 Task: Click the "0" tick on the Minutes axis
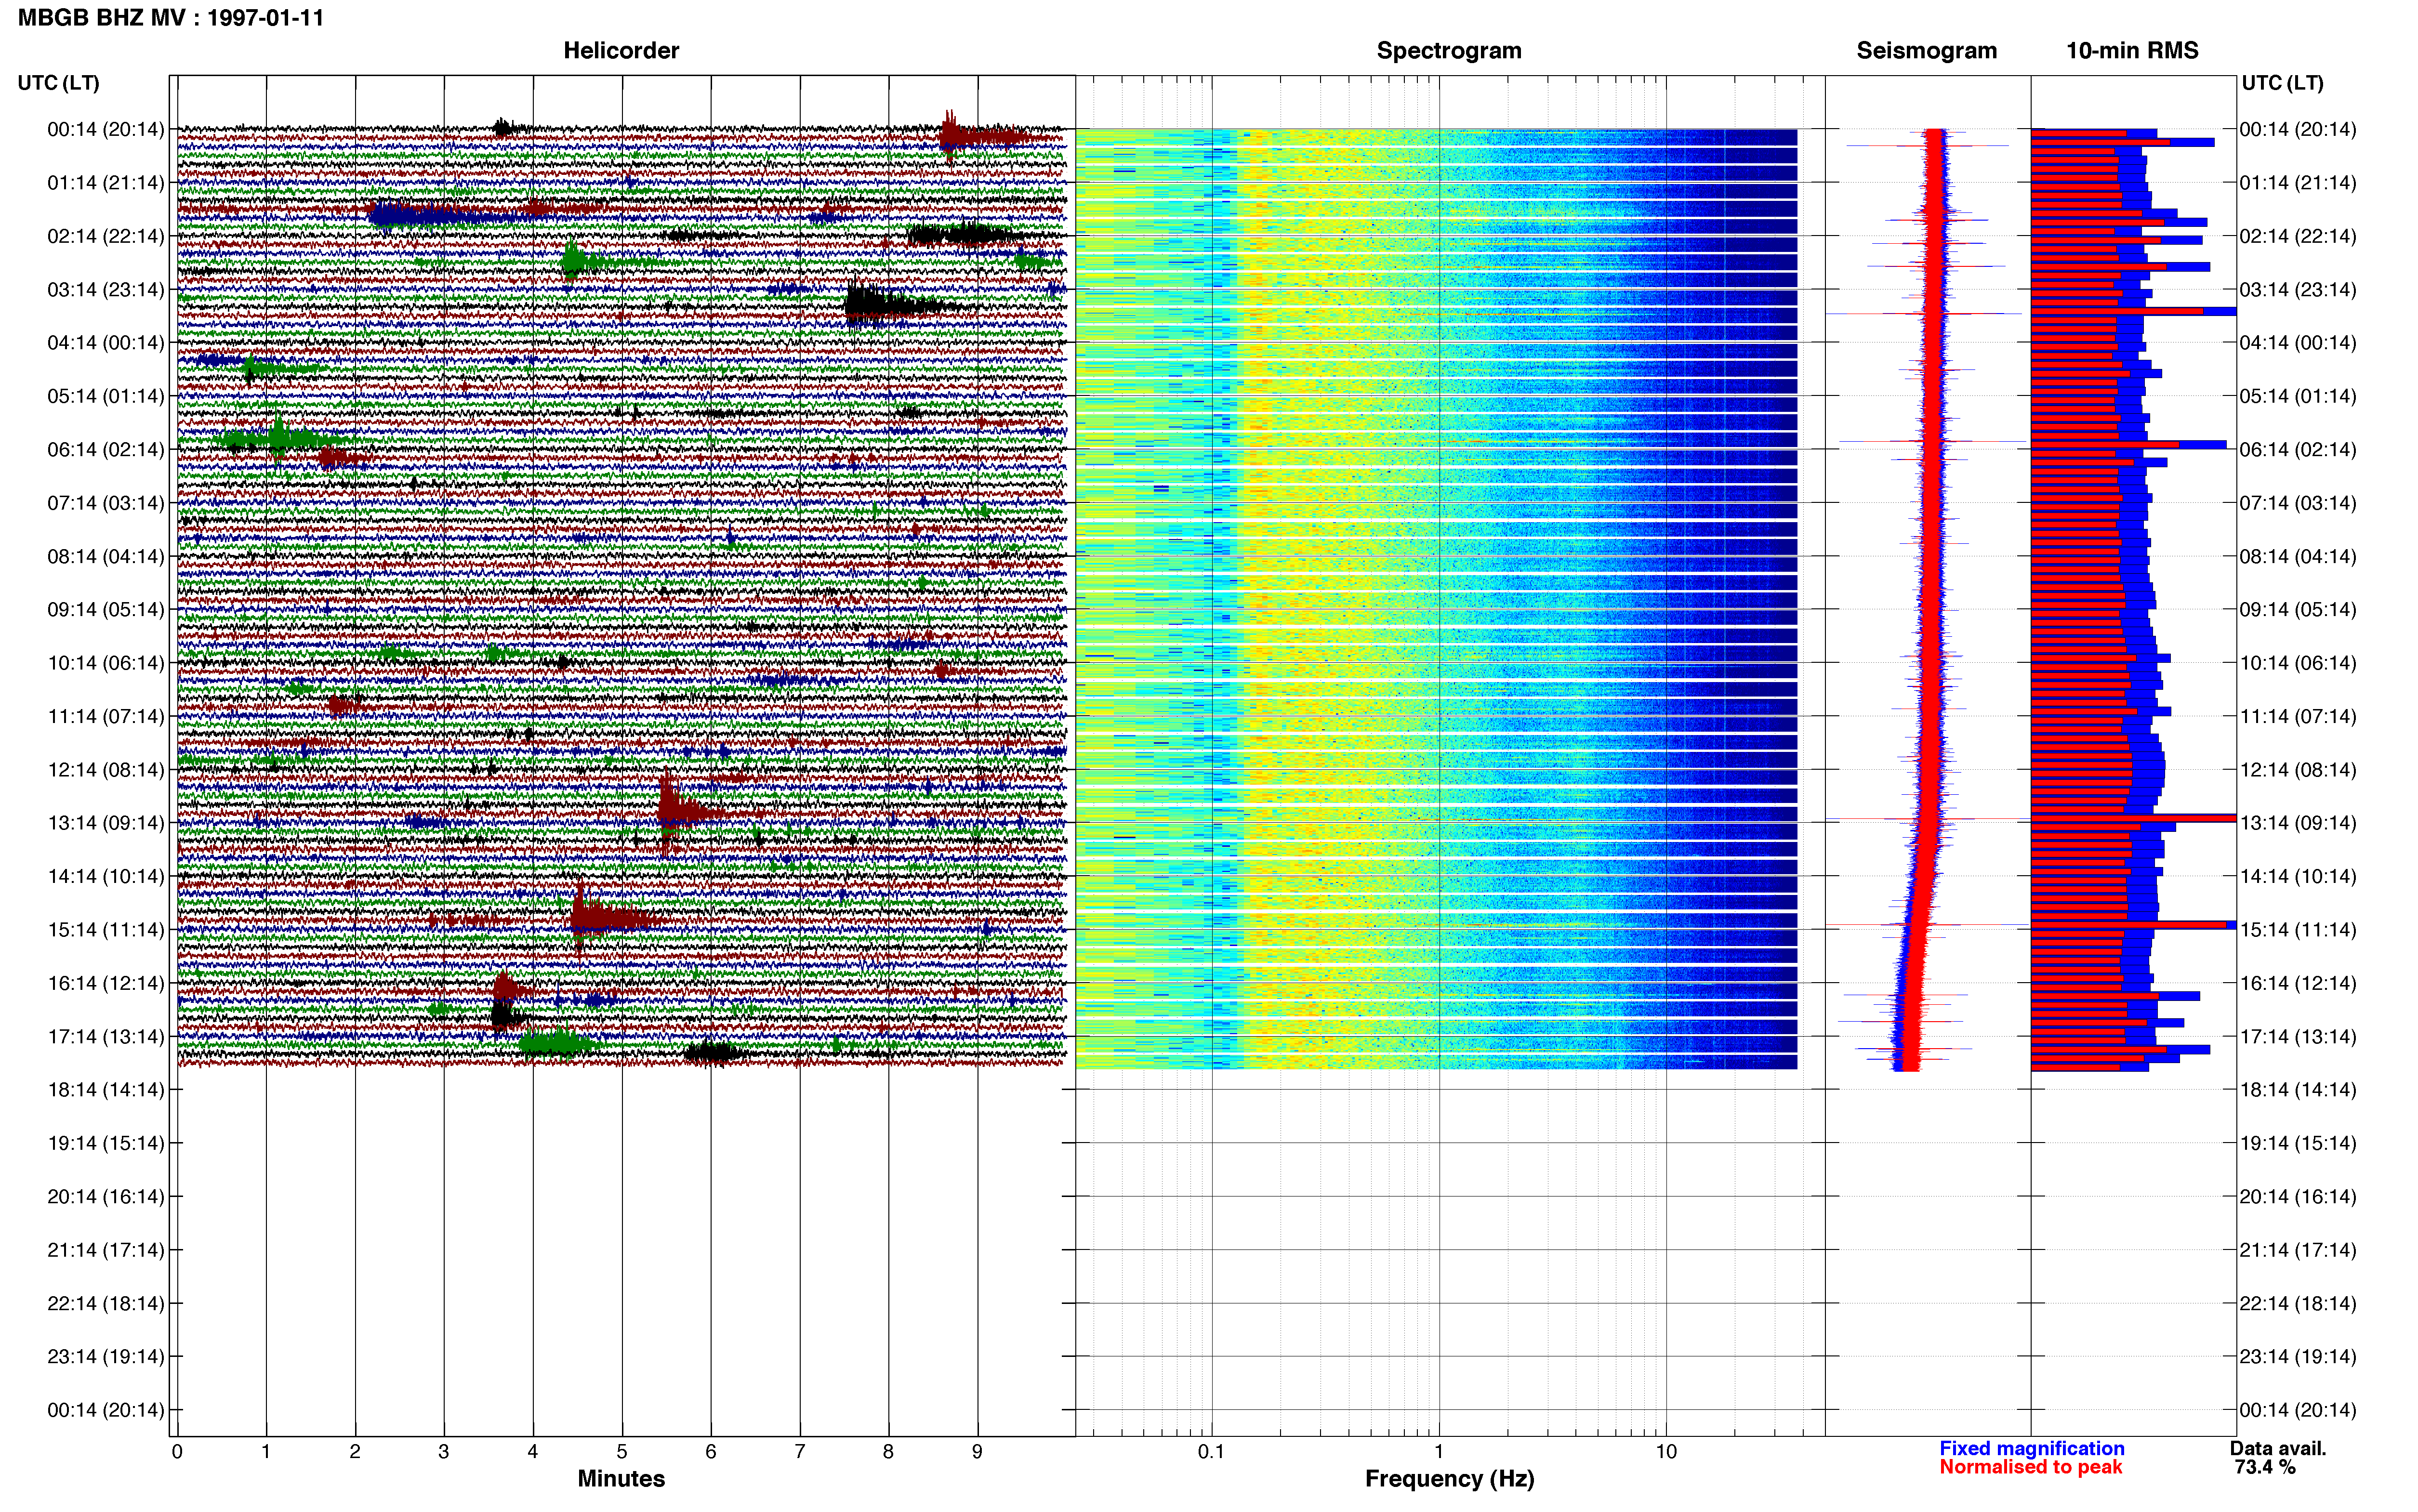pos(177,1452)
